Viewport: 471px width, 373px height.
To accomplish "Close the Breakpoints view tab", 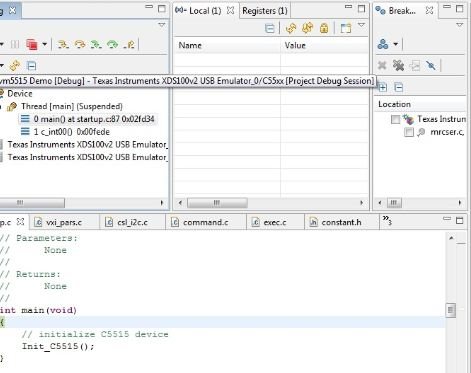I will (x=430, y=11).
